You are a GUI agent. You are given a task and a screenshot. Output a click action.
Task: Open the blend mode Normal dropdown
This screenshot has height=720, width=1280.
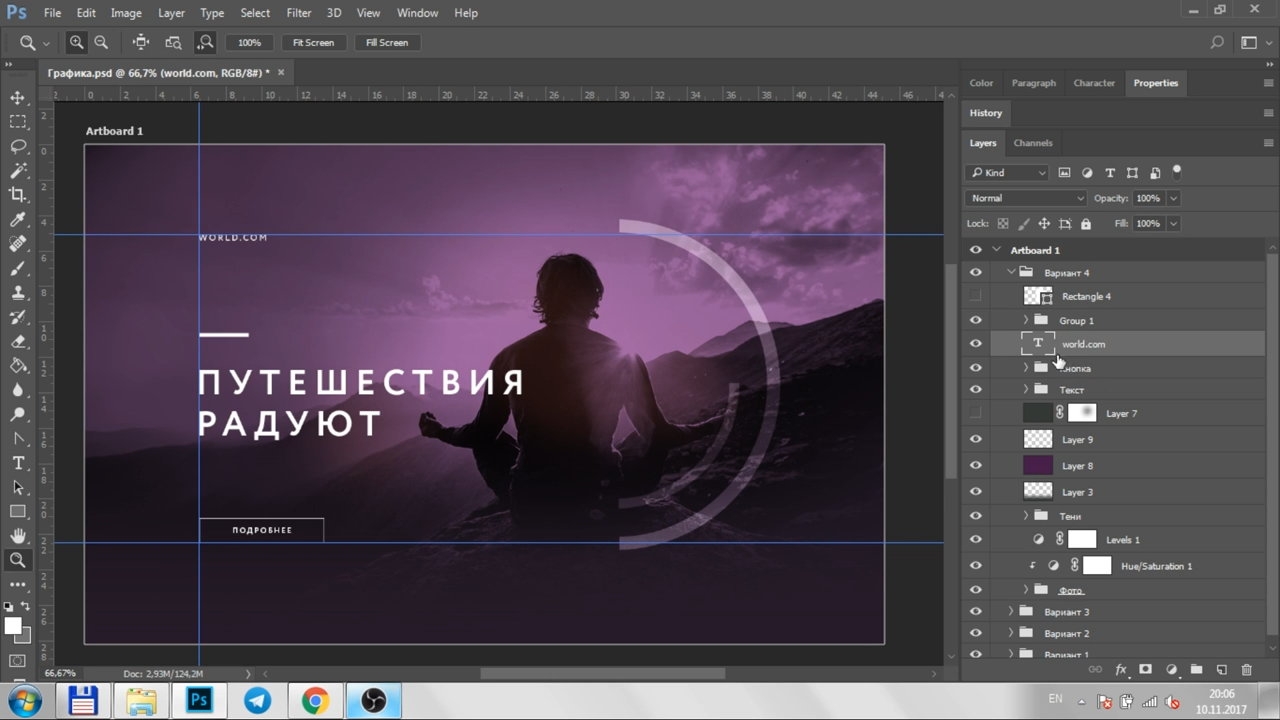pyautogui.click(x=1026, y=198)
